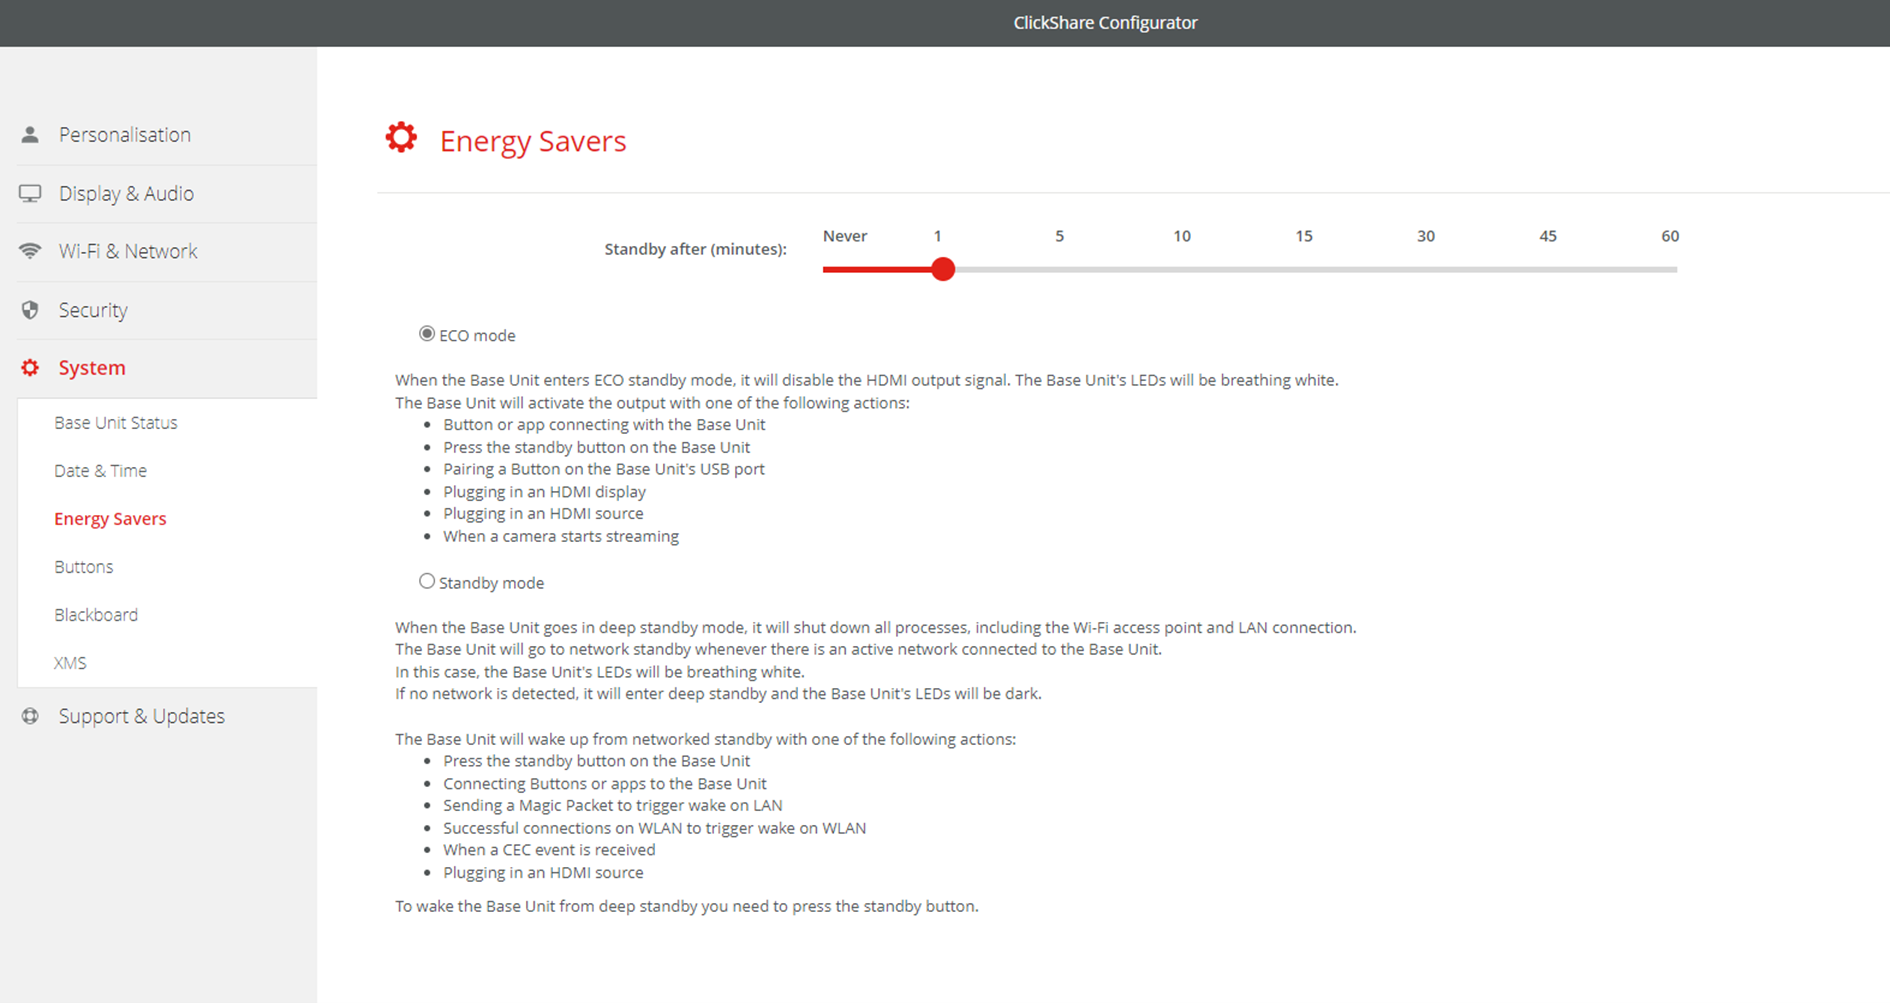Open the Buttons settings page
The height and width of the screenshot is (1003, 1890).
84,567
